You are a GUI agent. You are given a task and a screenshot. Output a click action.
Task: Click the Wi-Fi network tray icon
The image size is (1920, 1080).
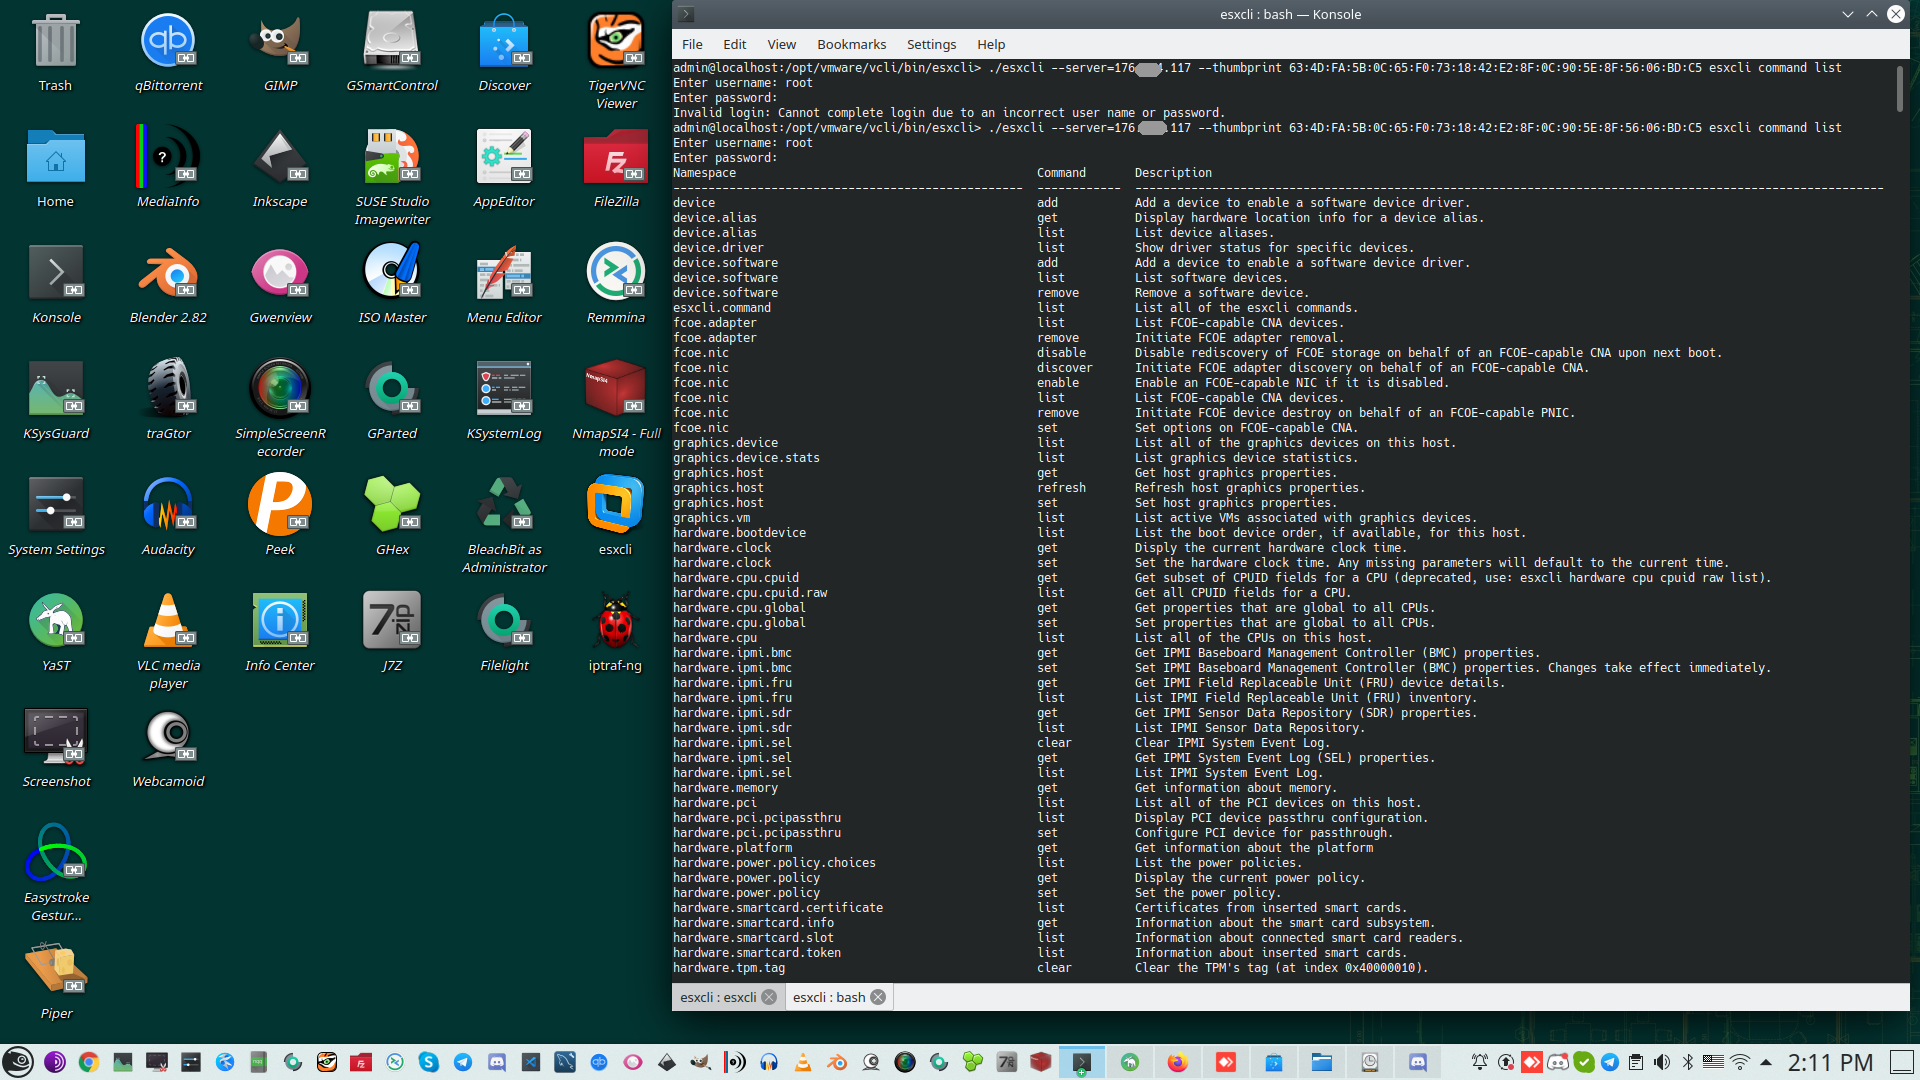point(1740,1062)
